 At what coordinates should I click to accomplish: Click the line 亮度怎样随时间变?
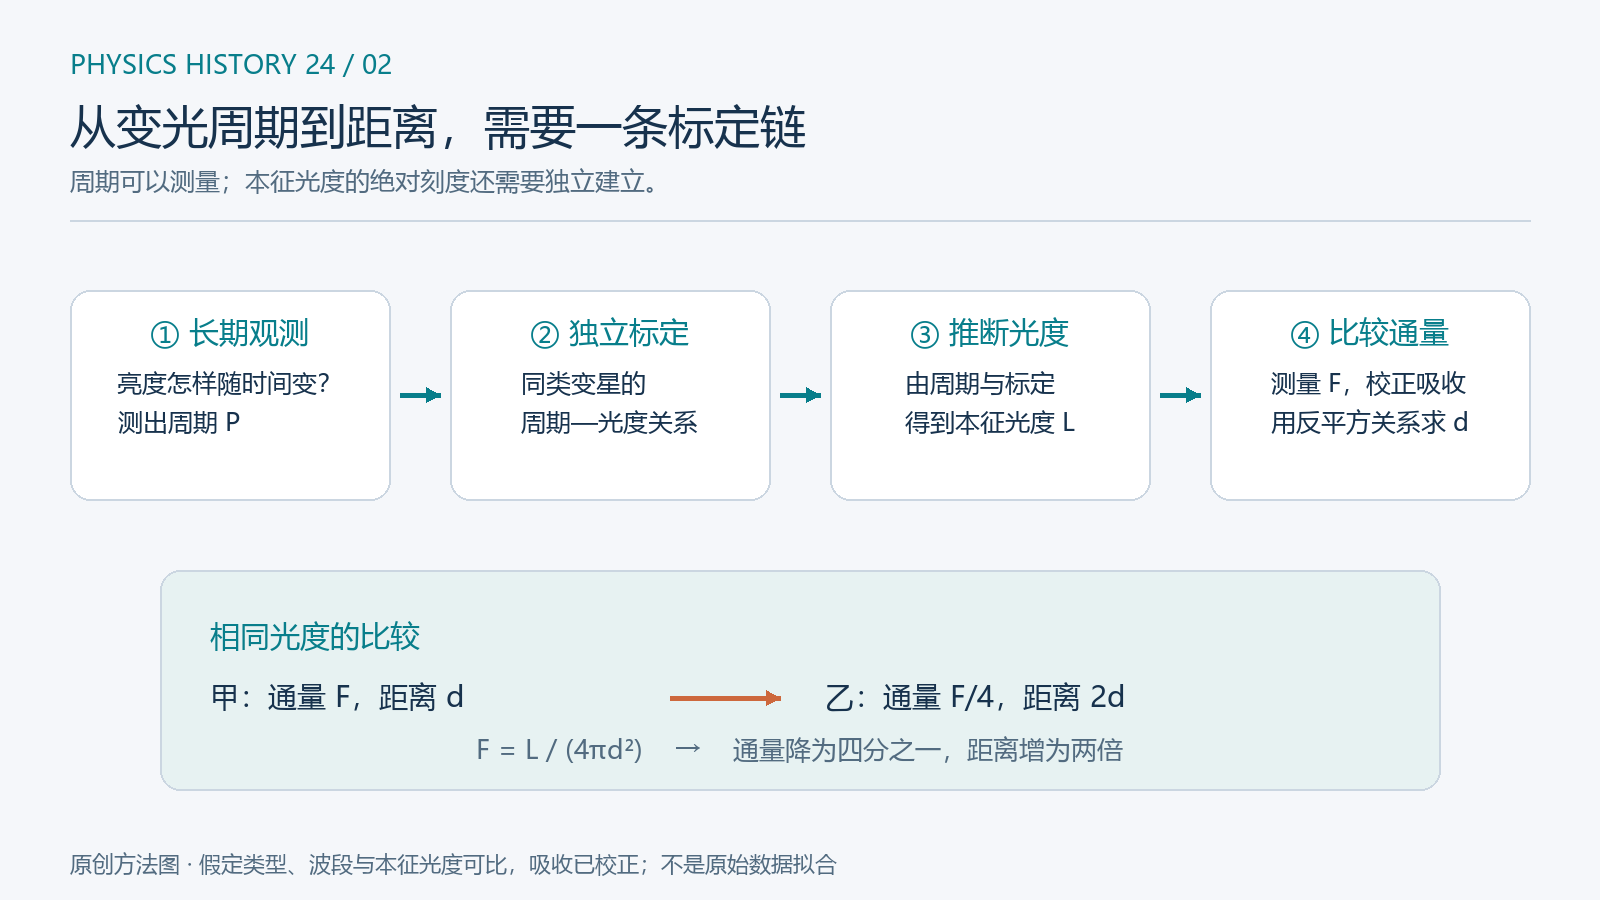click(224, 384)
